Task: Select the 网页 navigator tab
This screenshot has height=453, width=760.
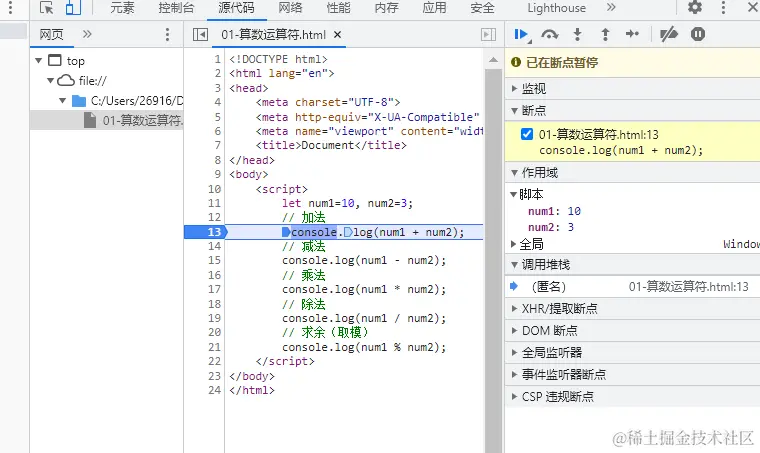Action: point(51,34)
